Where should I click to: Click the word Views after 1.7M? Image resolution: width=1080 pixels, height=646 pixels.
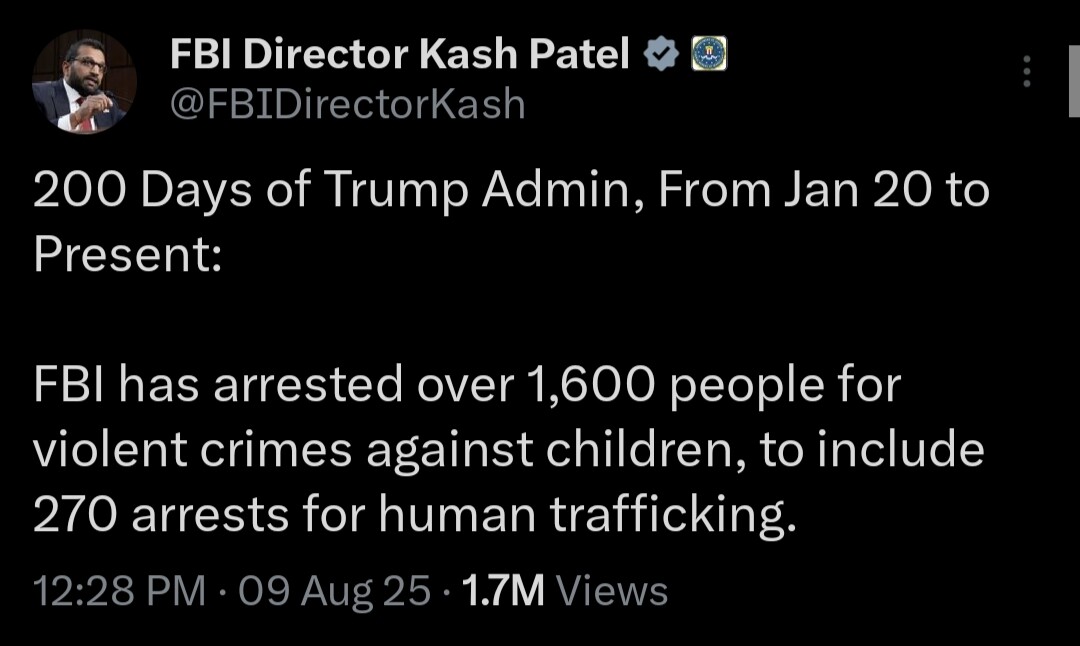pos(611,590)
